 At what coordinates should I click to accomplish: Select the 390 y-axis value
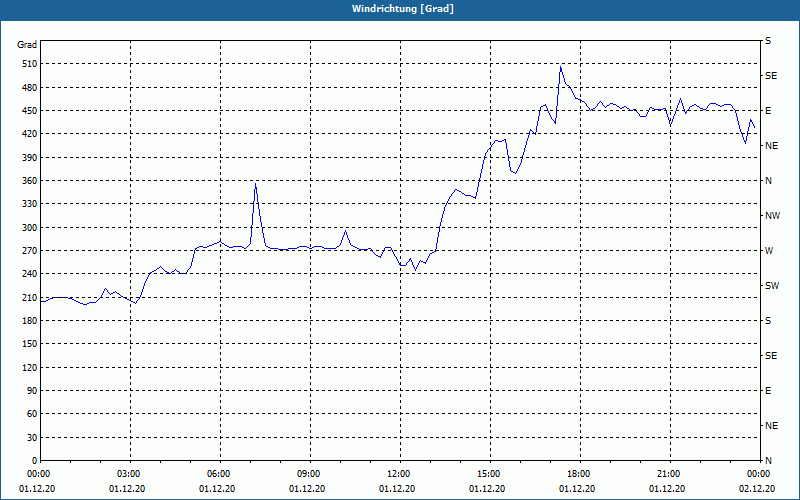click(30, 158)
